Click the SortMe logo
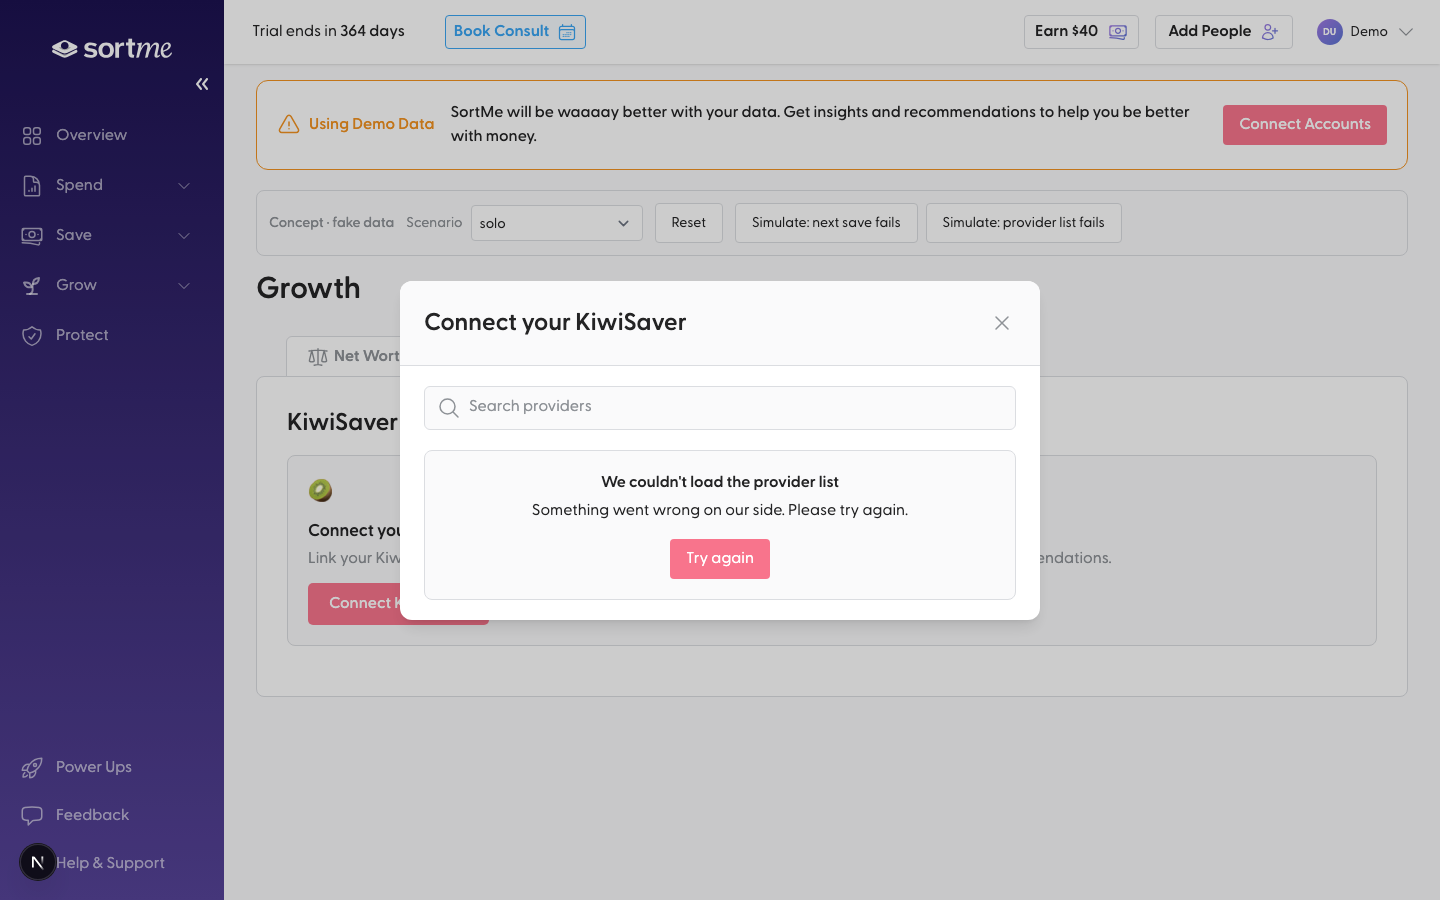Viewport: 1440px width, 900px height. [x=112, y=48]
